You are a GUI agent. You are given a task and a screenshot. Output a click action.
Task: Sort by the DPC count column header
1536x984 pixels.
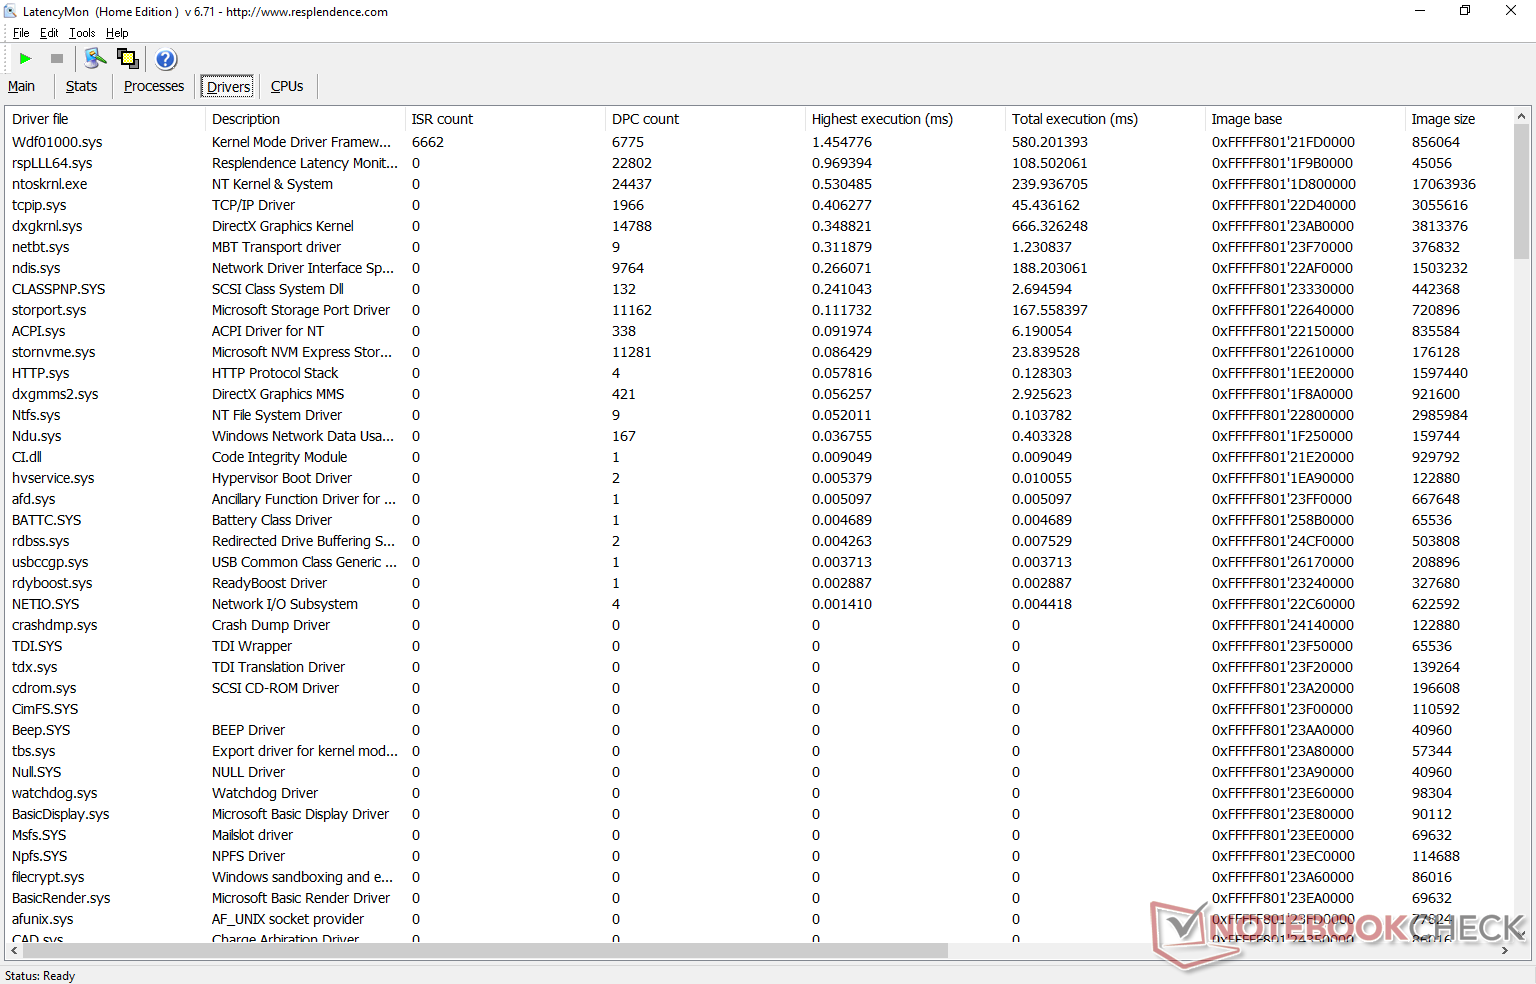coord(705,119)
